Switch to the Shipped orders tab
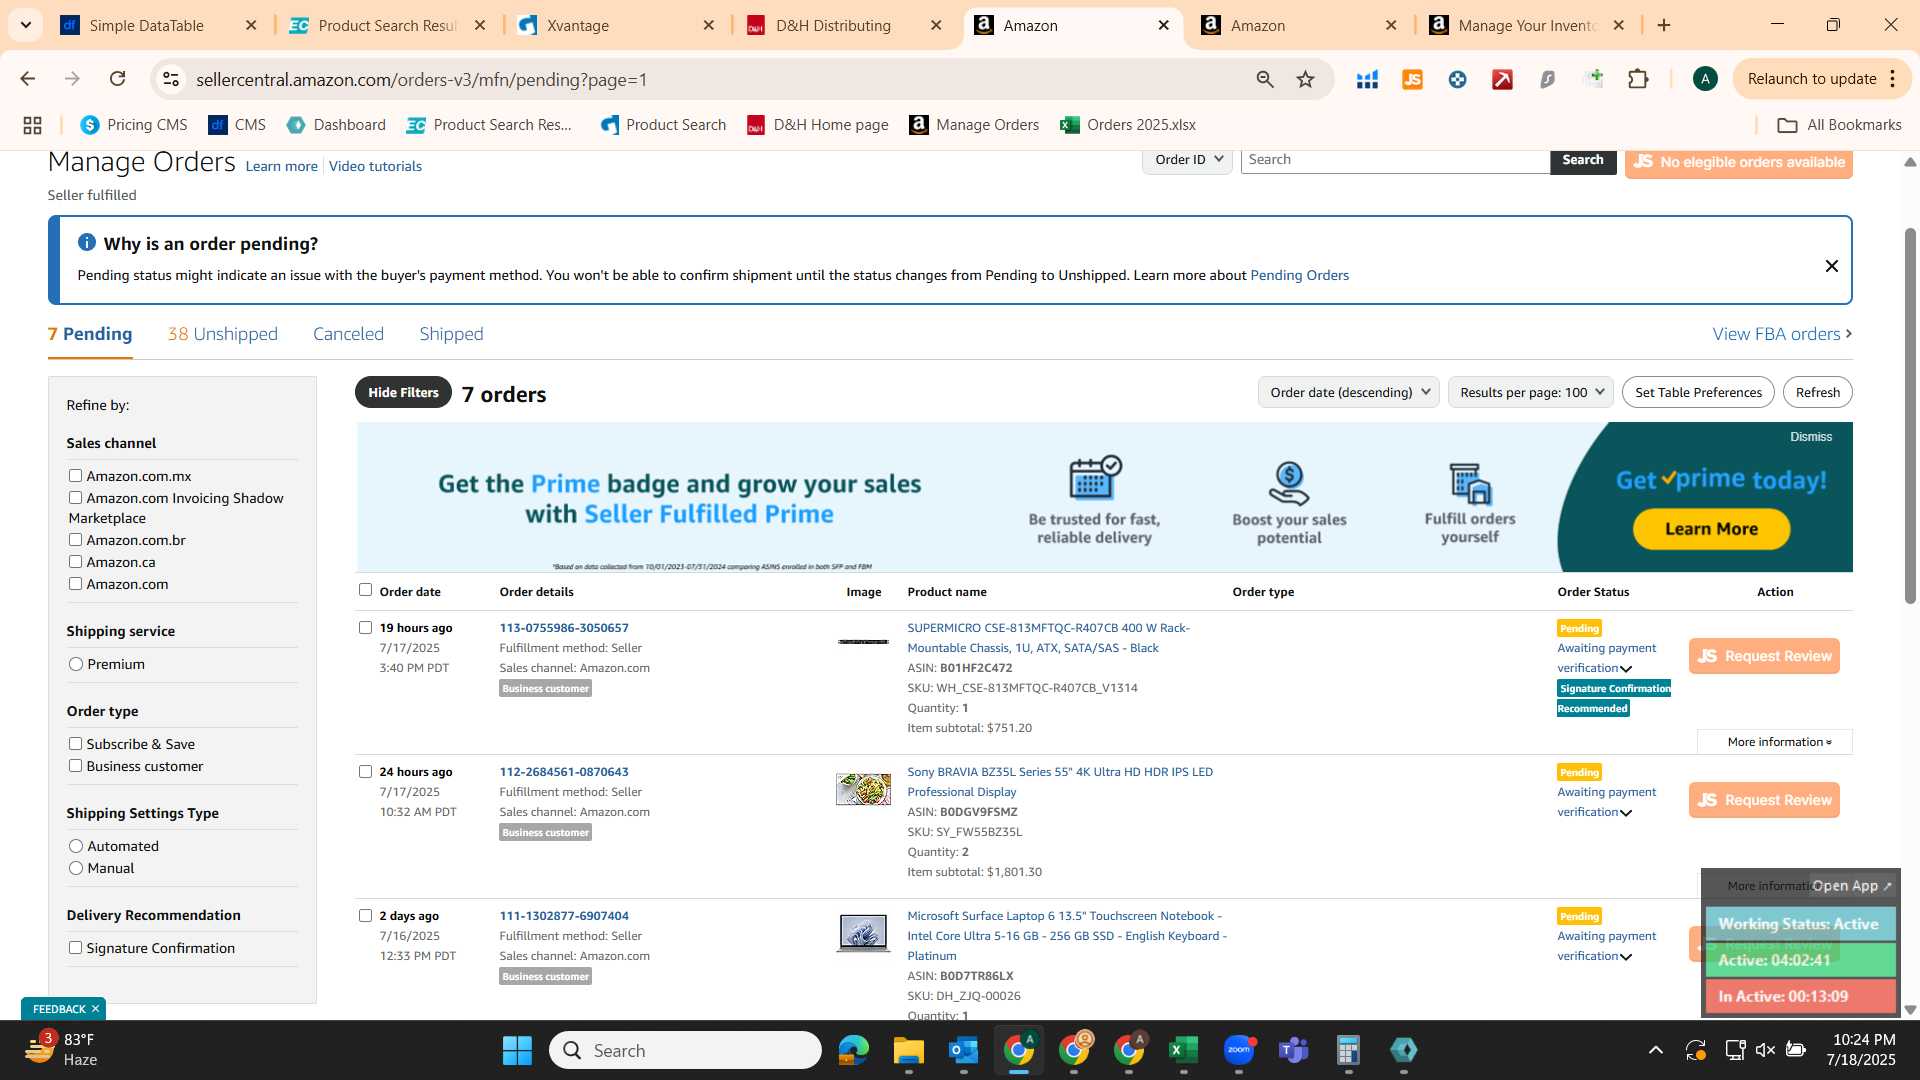Viewport: 1920px width, 1080px height. click(451, 334)
